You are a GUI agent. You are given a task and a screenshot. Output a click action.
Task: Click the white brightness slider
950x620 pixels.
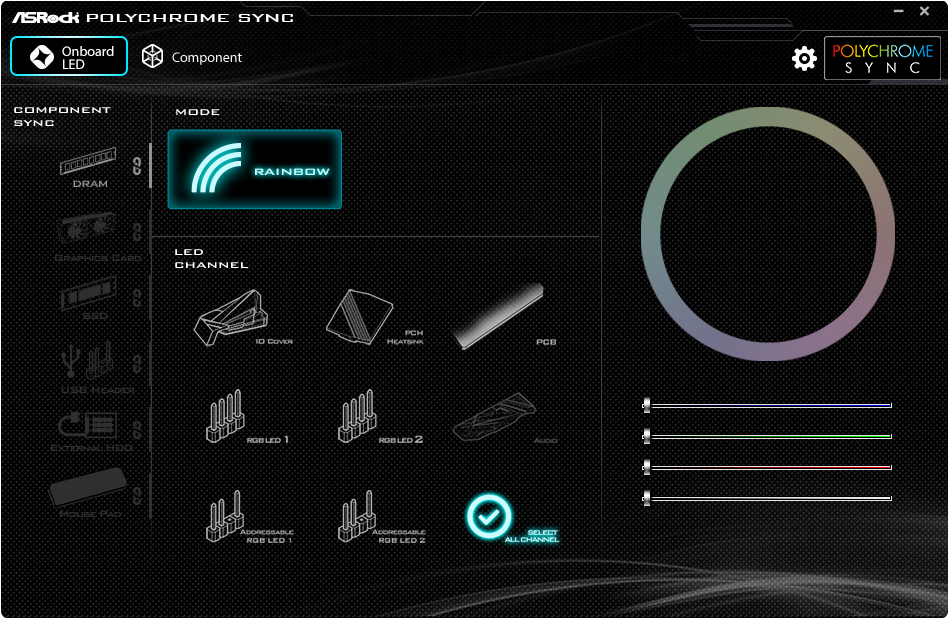[x=767, y=498]
